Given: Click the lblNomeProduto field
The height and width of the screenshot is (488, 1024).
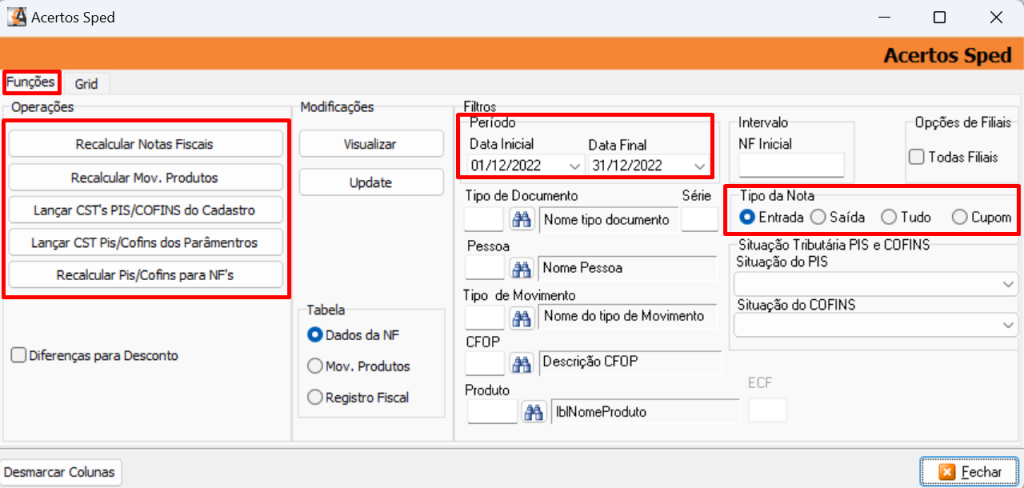Looking at the screenshot, I should (645, 412).
